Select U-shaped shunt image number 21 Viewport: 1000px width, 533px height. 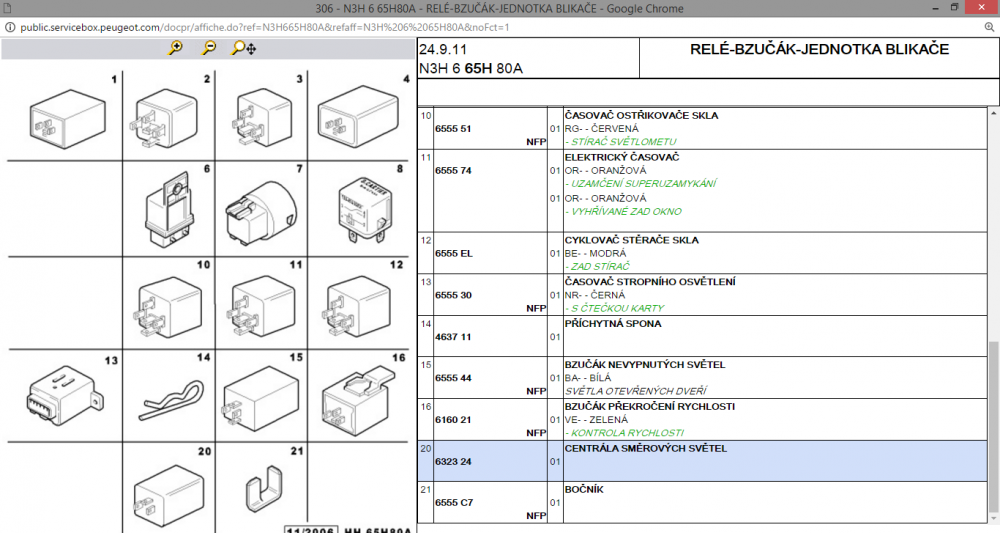click(x=264, y=489)
